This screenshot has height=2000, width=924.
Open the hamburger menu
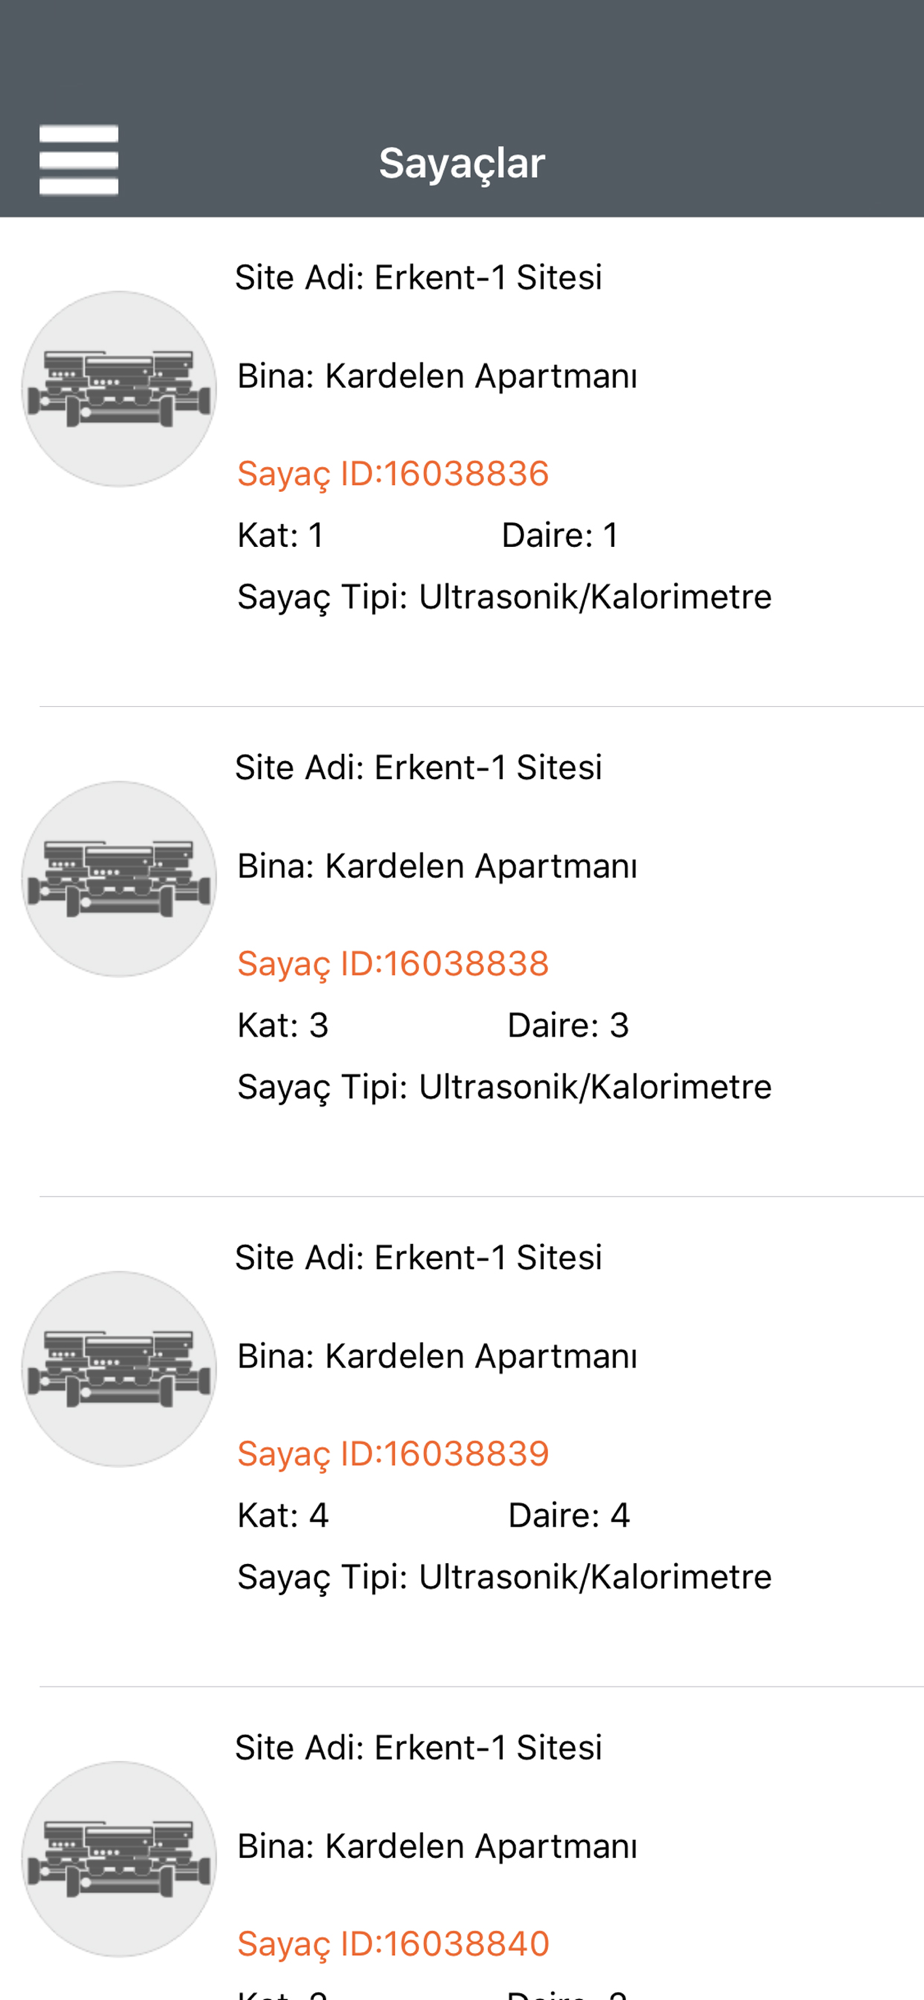[79, 160]
